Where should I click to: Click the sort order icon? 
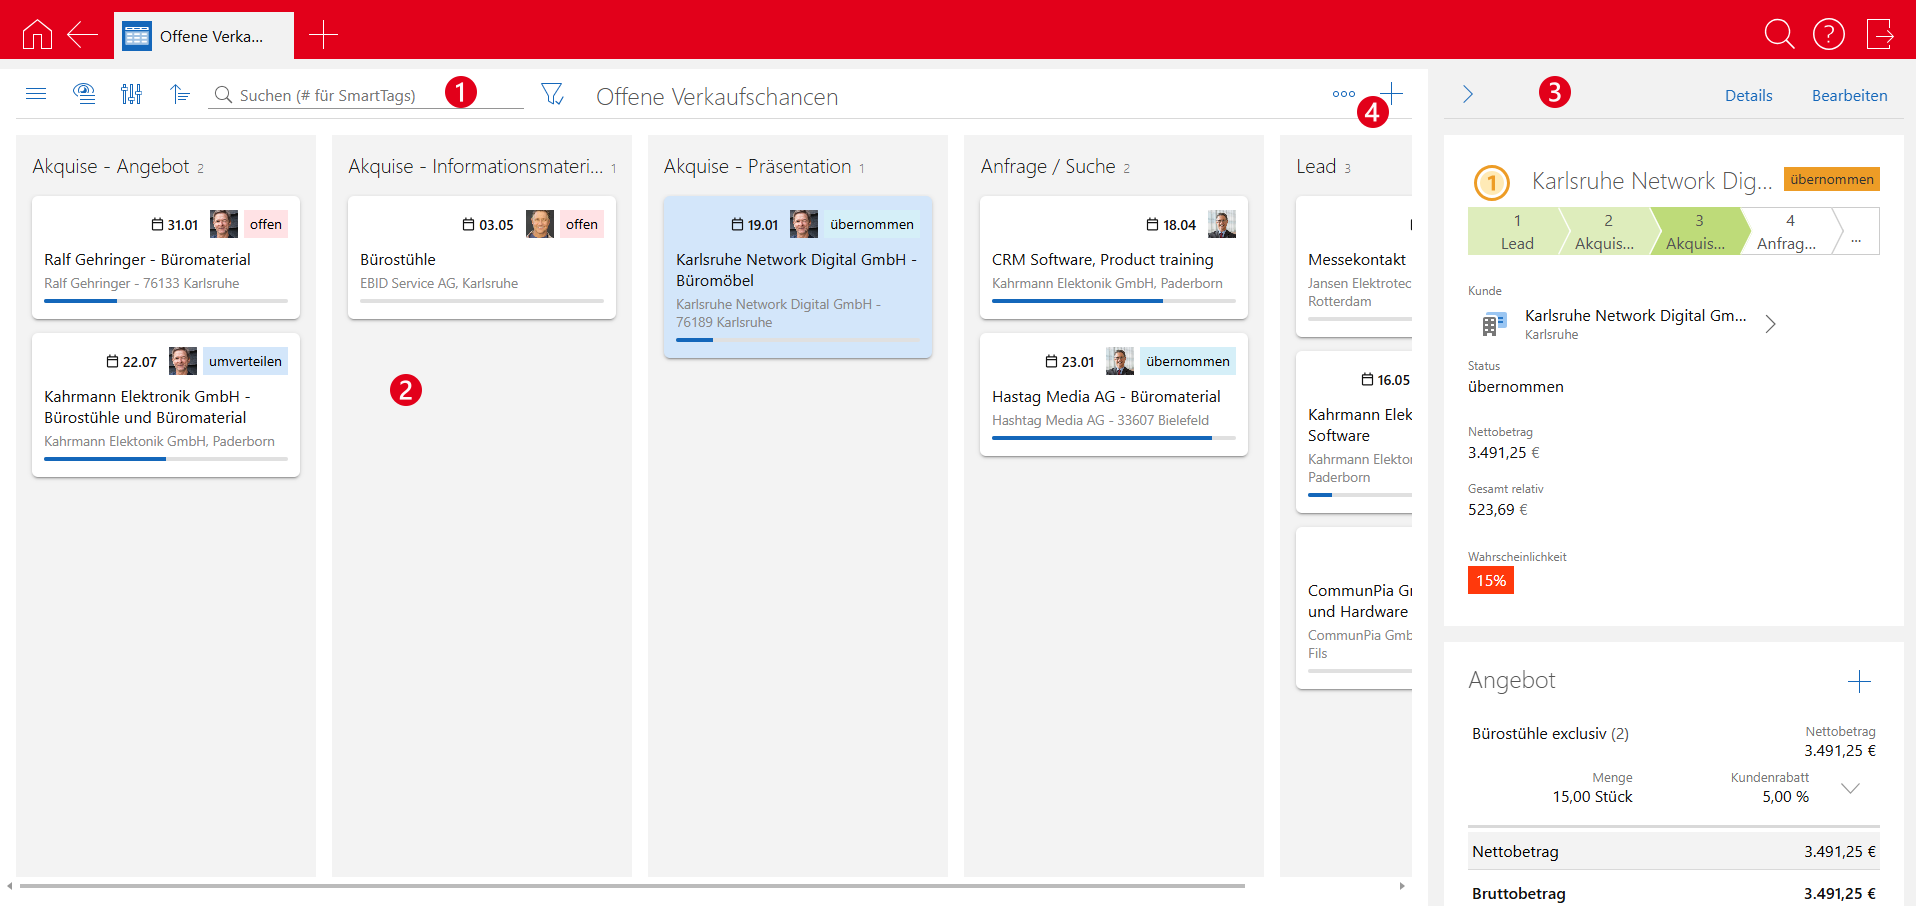pos(180,94)
